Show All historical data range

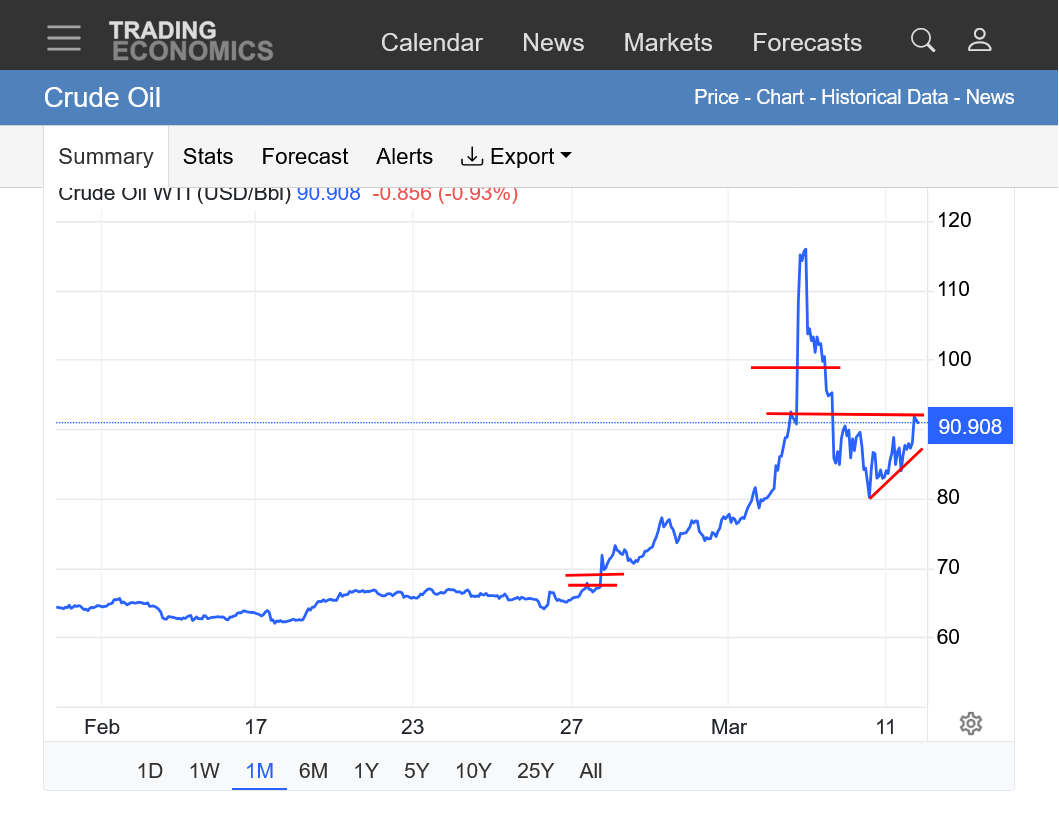tap(591, 771)
